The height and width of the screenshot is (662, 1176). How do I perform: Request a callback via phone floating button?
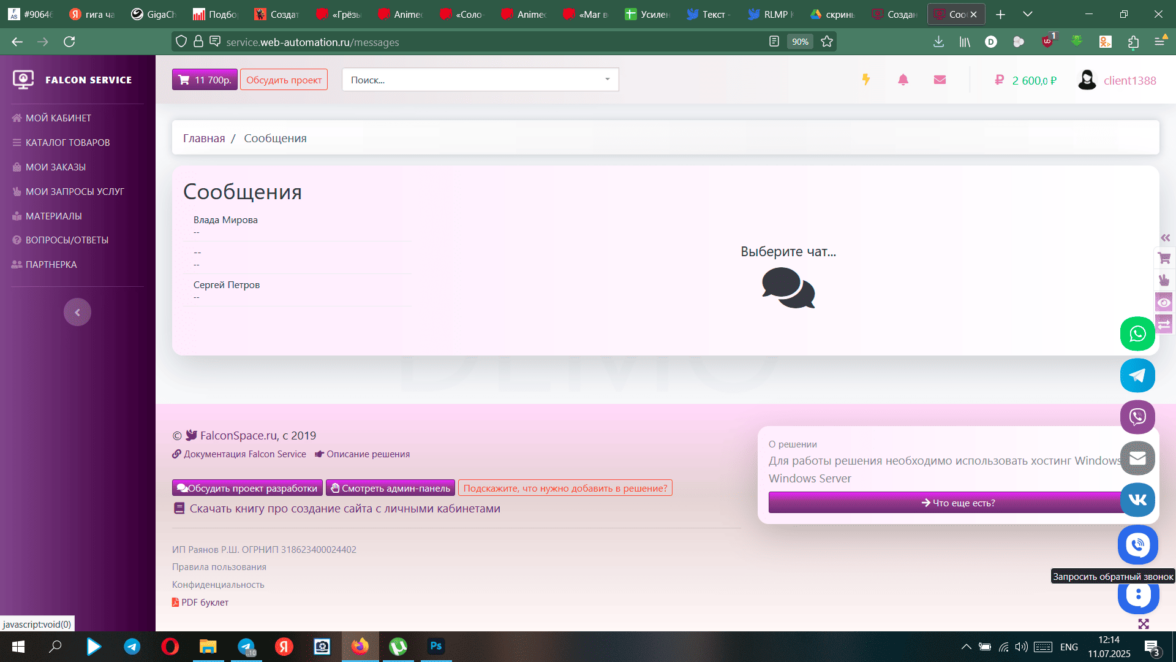1138,545
